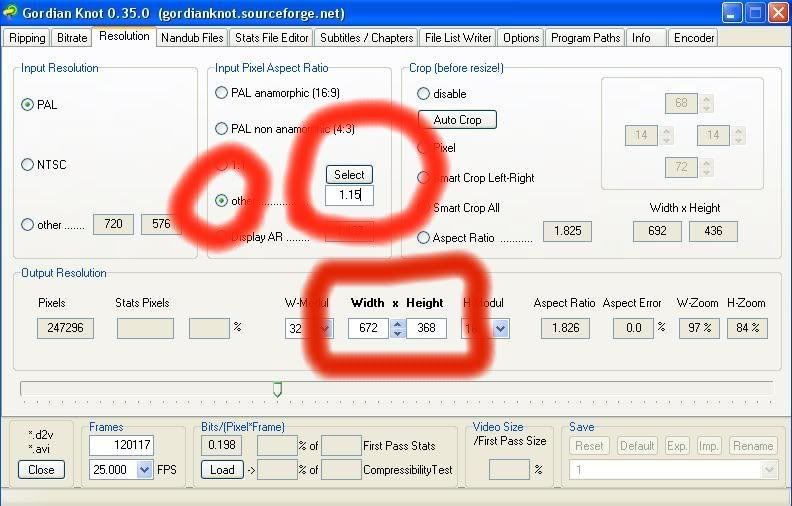The height and width of the screenshot is (506, 792).
Task: Click the Frames field 120117
Action: point(121,445)
